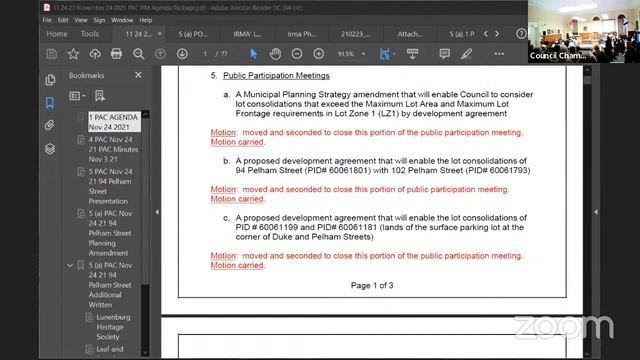Image resolution: width=640 pixels, height=360 pixels.
Task: Expand the right tools pane
Action: tap(596, 212)
